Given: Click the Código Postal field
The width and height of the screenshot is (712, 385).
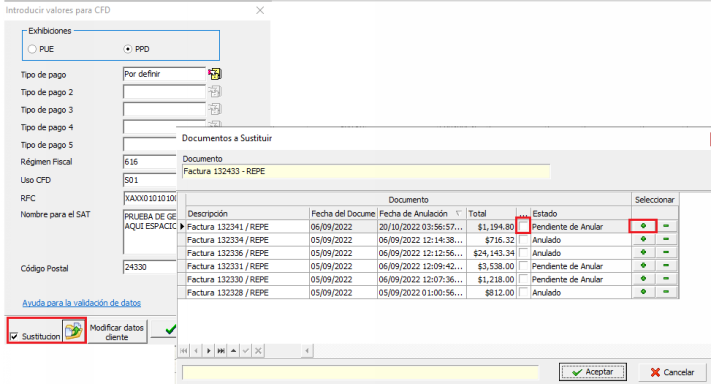Looking at the screenshot, I should [149, 267].
